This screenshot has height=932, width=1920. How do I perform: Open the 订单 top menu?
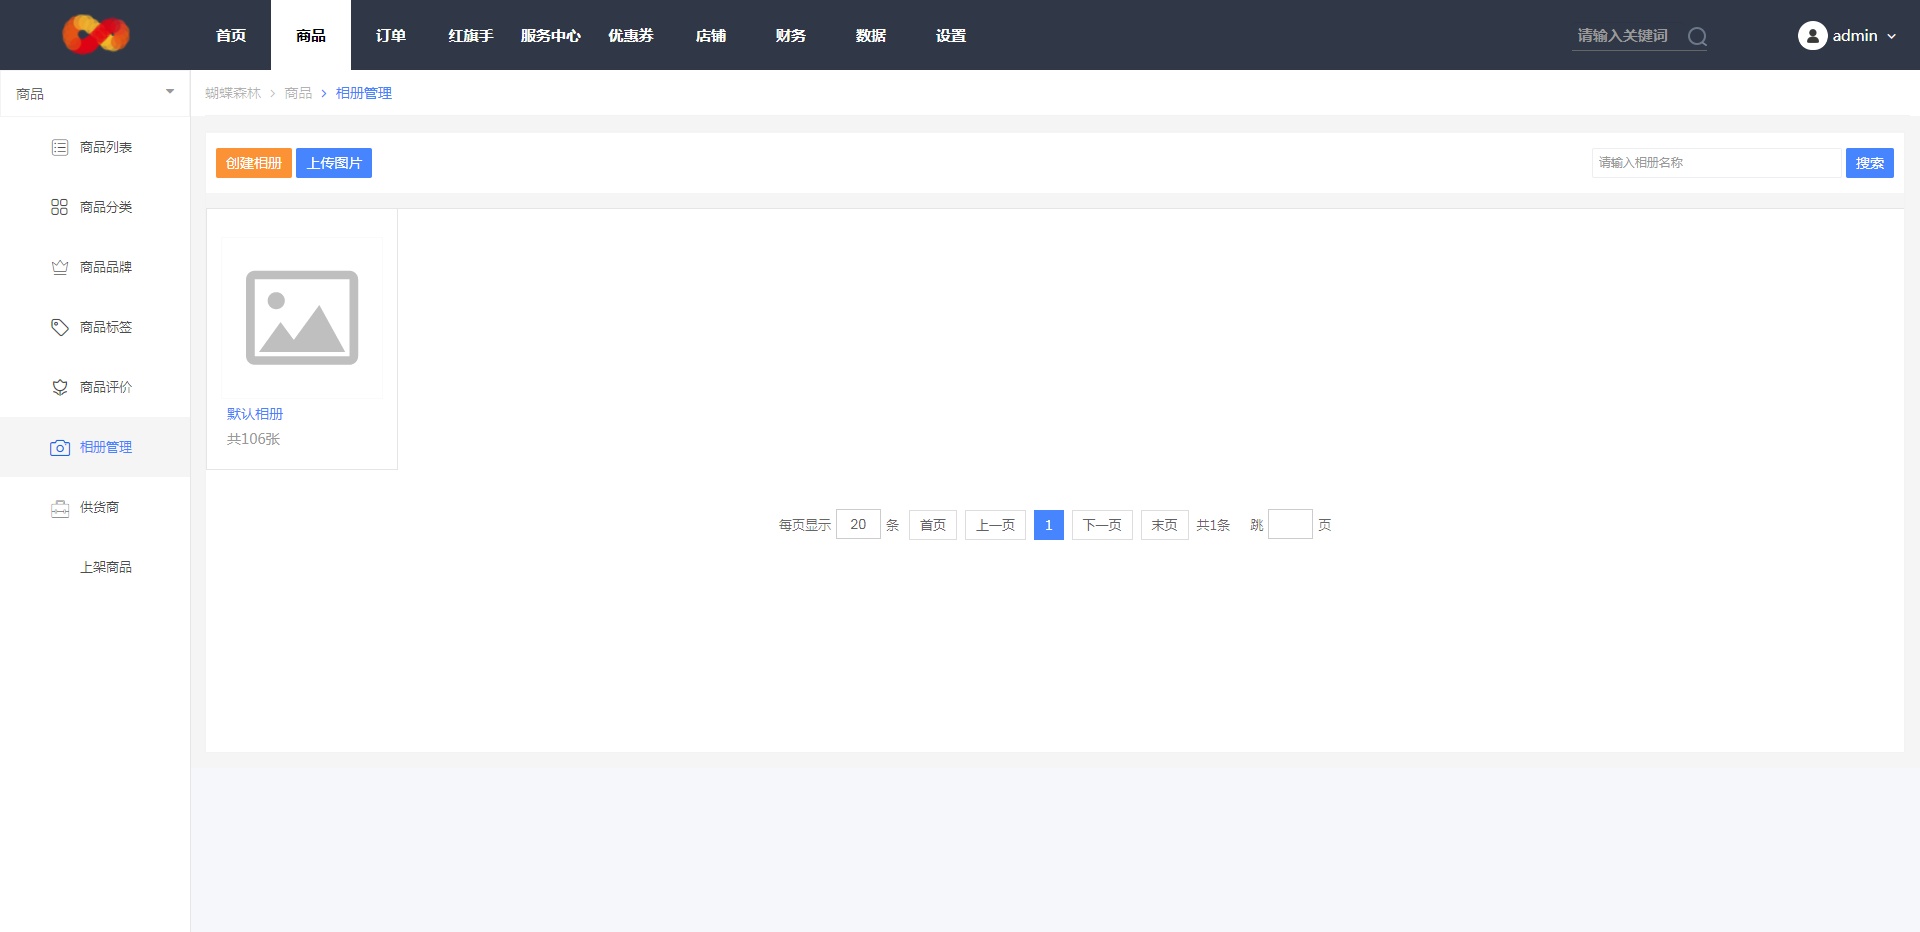(x=391, y=35)
